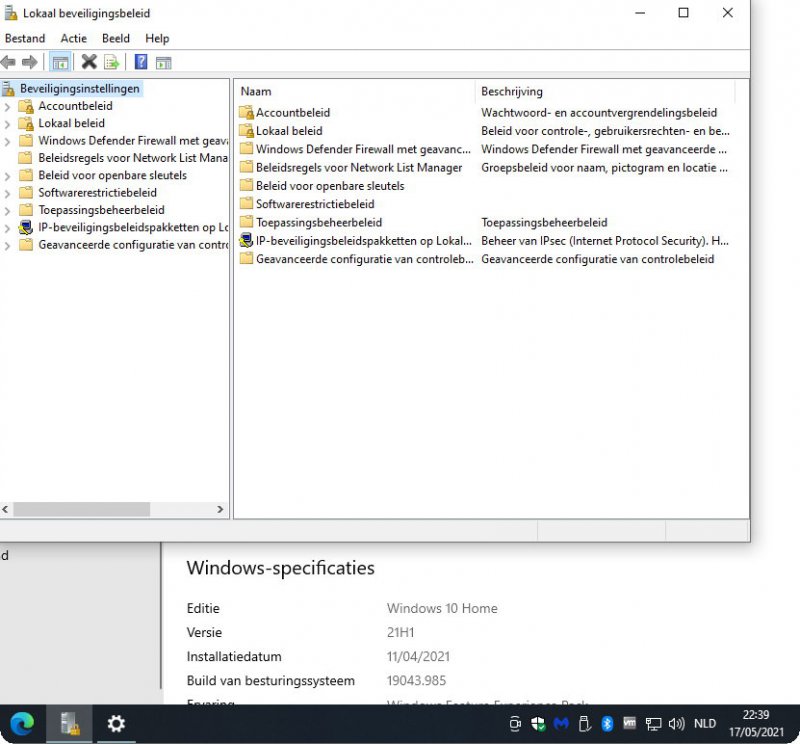
Task: Click the Malwarebytes tray icon
Action: pyautogui.click(x=561, y=723)
